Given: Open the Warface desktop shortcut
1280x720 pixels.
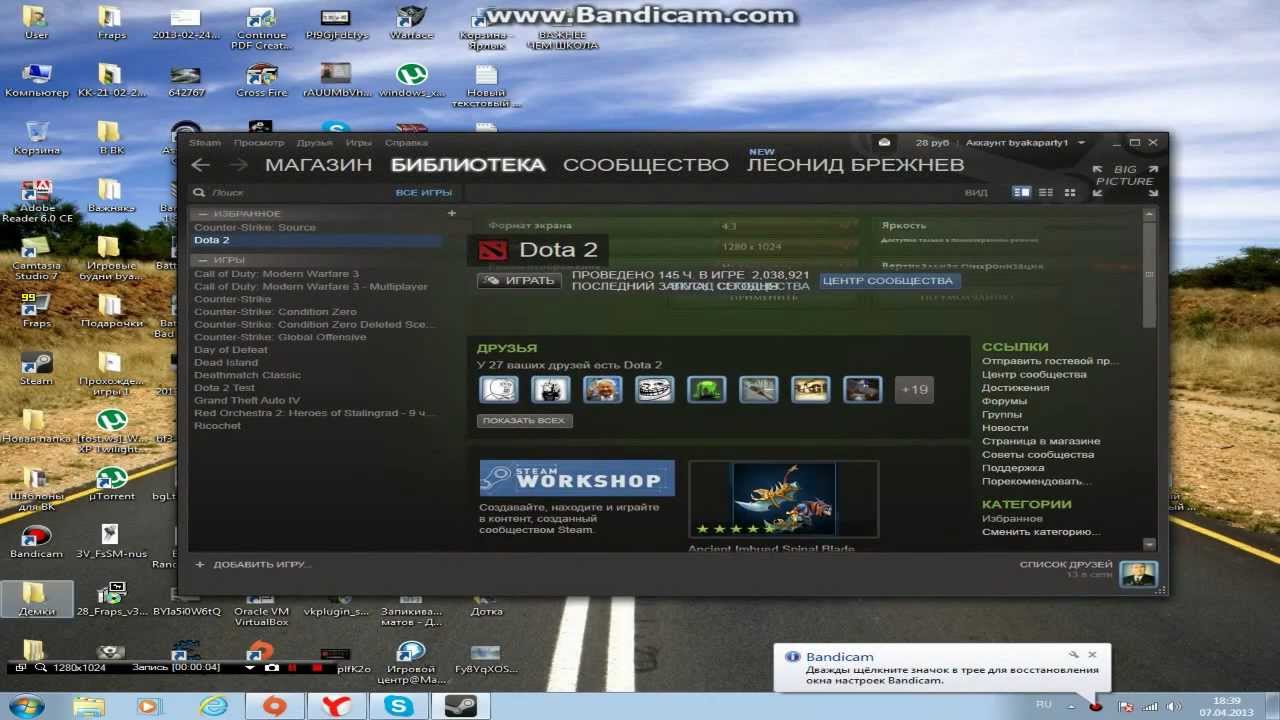Looking at the screenshot, I should [411, 24].
